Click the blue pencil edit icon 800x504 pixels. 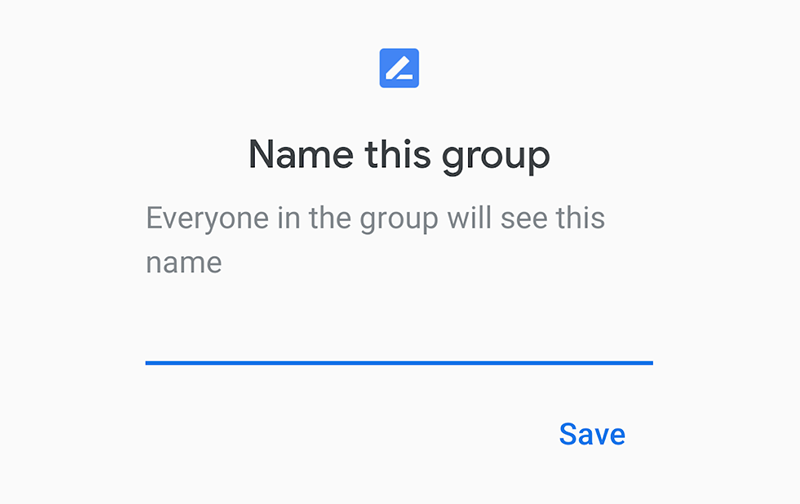point(399,68)
